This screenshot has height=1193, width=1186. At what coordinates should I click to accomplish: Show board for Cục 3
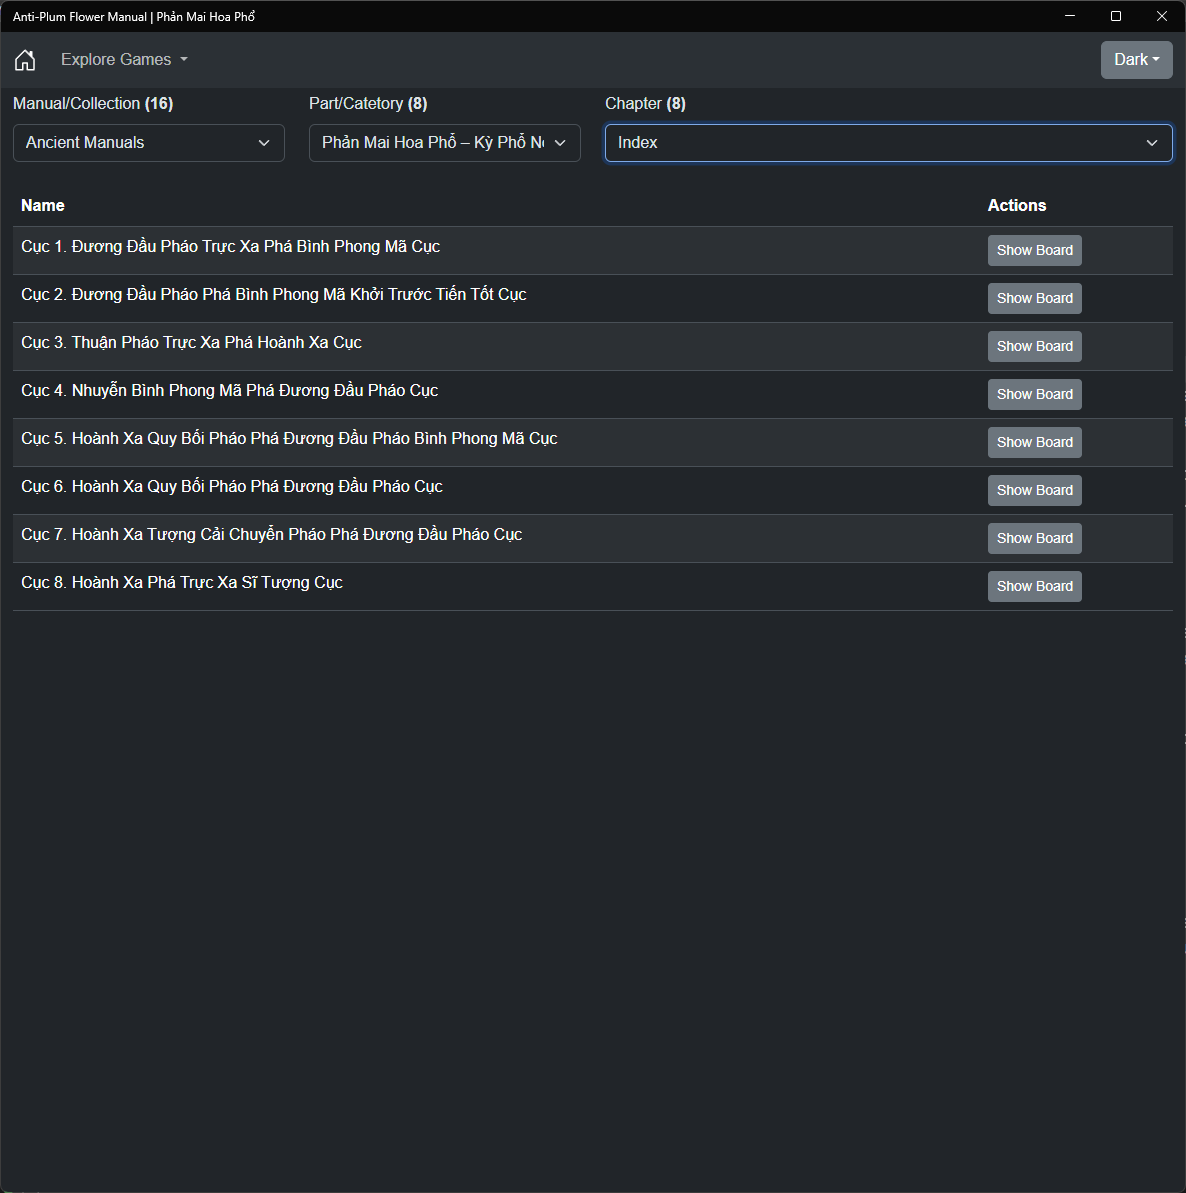coord(1034,347)
